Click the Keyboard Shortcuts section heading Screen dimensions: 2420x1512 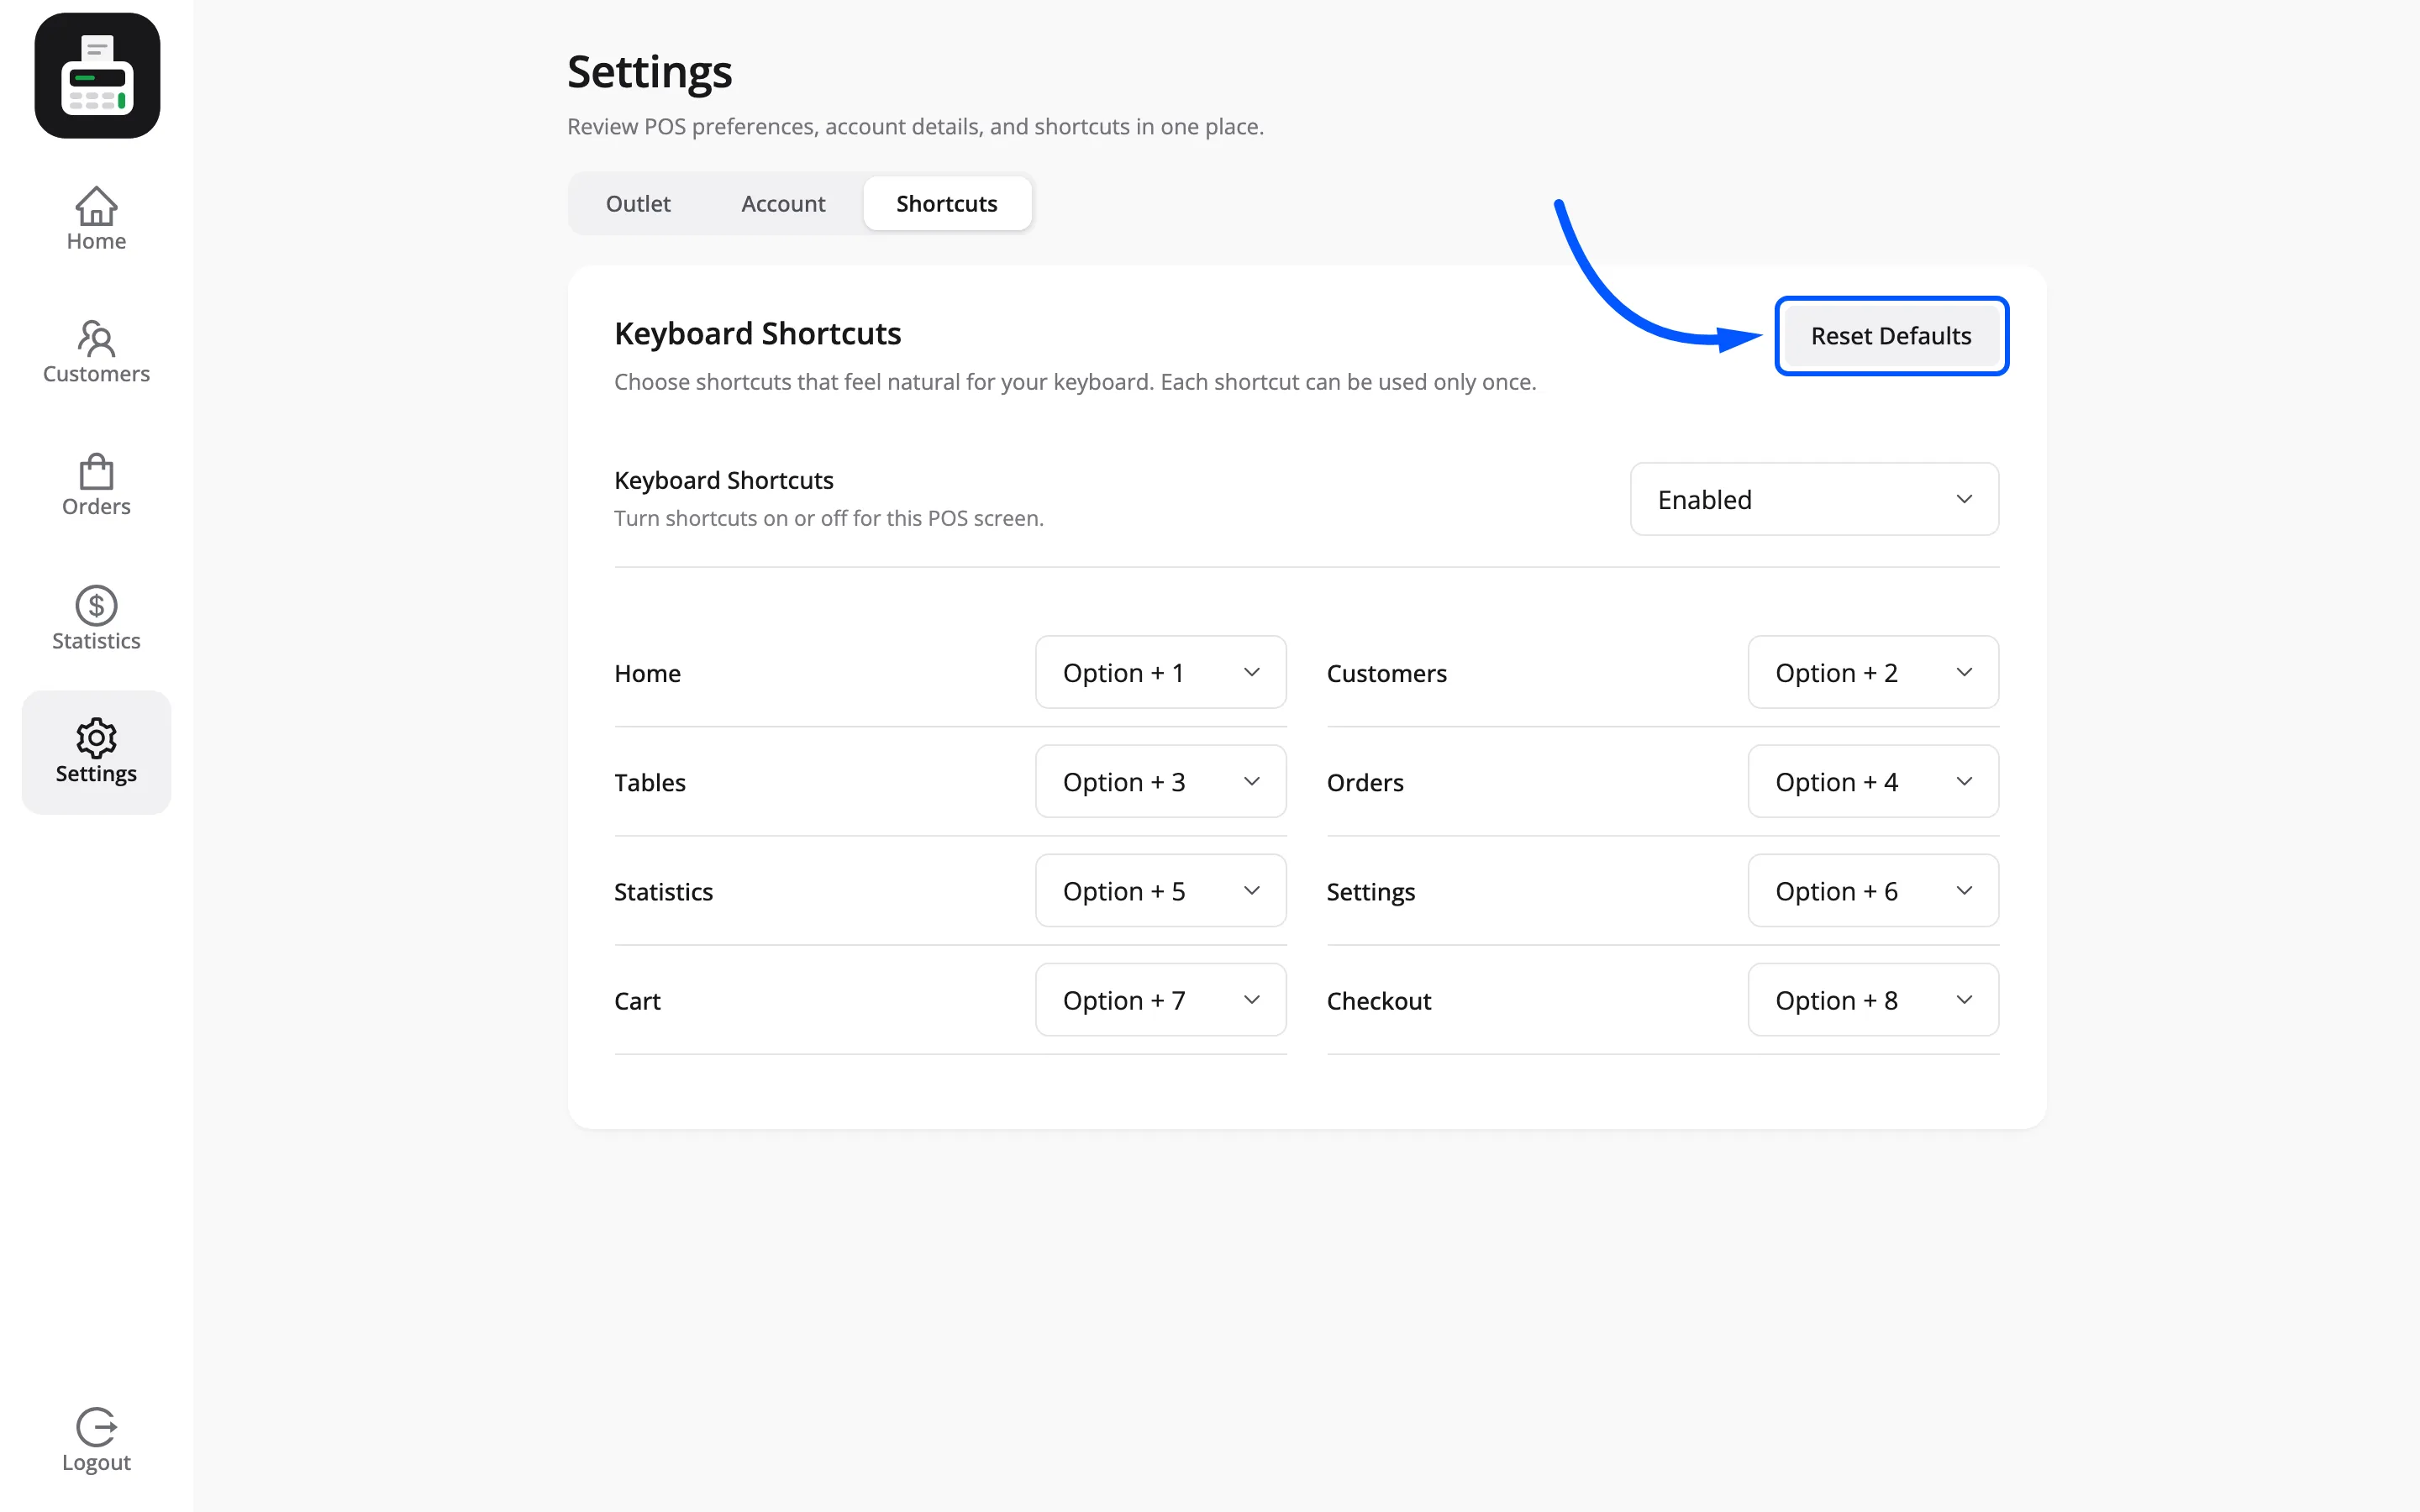(757, 333)
